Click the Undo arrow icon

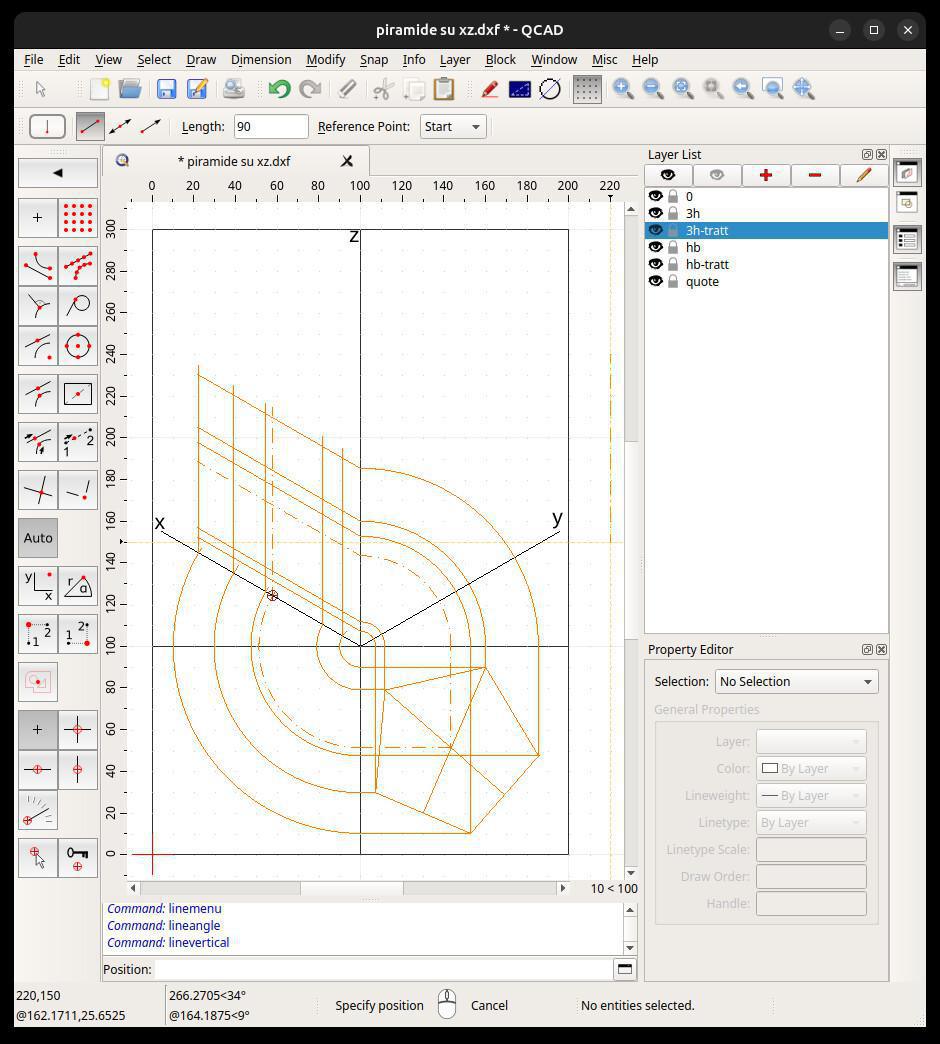pyautogui.click(x=279, y=89)
